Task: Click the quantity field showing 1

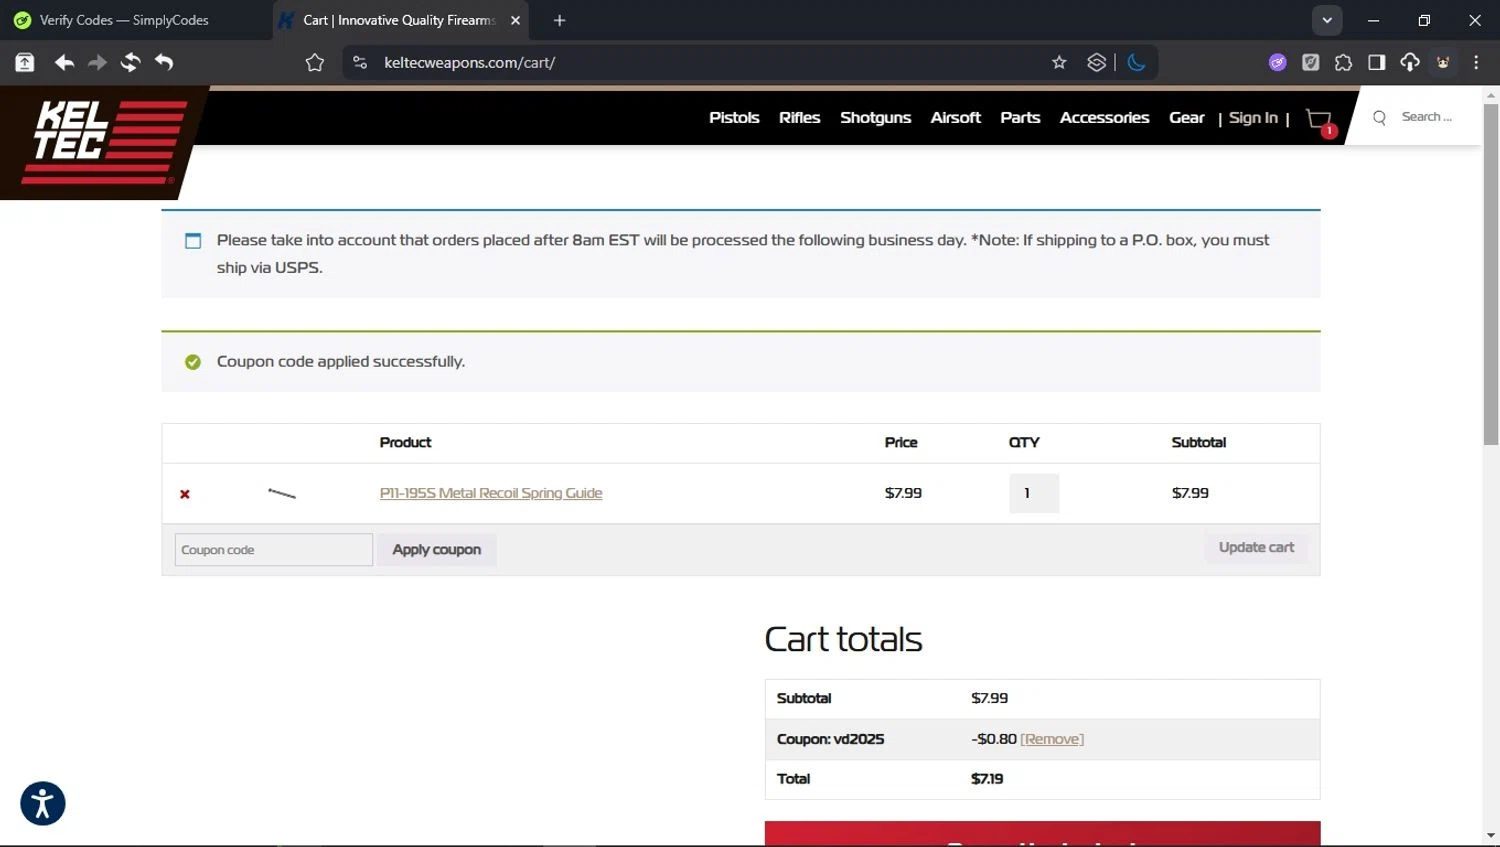Action: [x=1034, y=493]
